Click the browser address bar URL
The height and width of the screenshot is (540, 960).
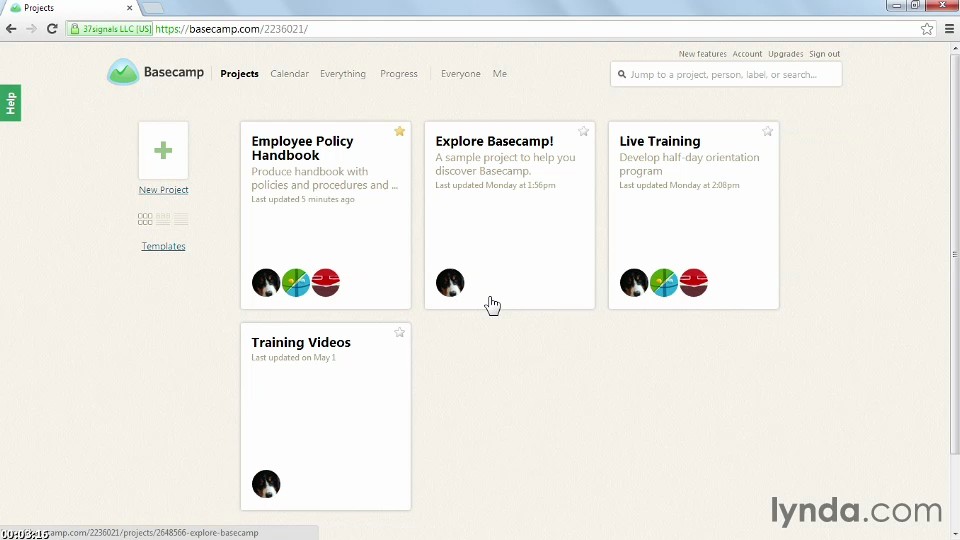click(x=231, y=29)
